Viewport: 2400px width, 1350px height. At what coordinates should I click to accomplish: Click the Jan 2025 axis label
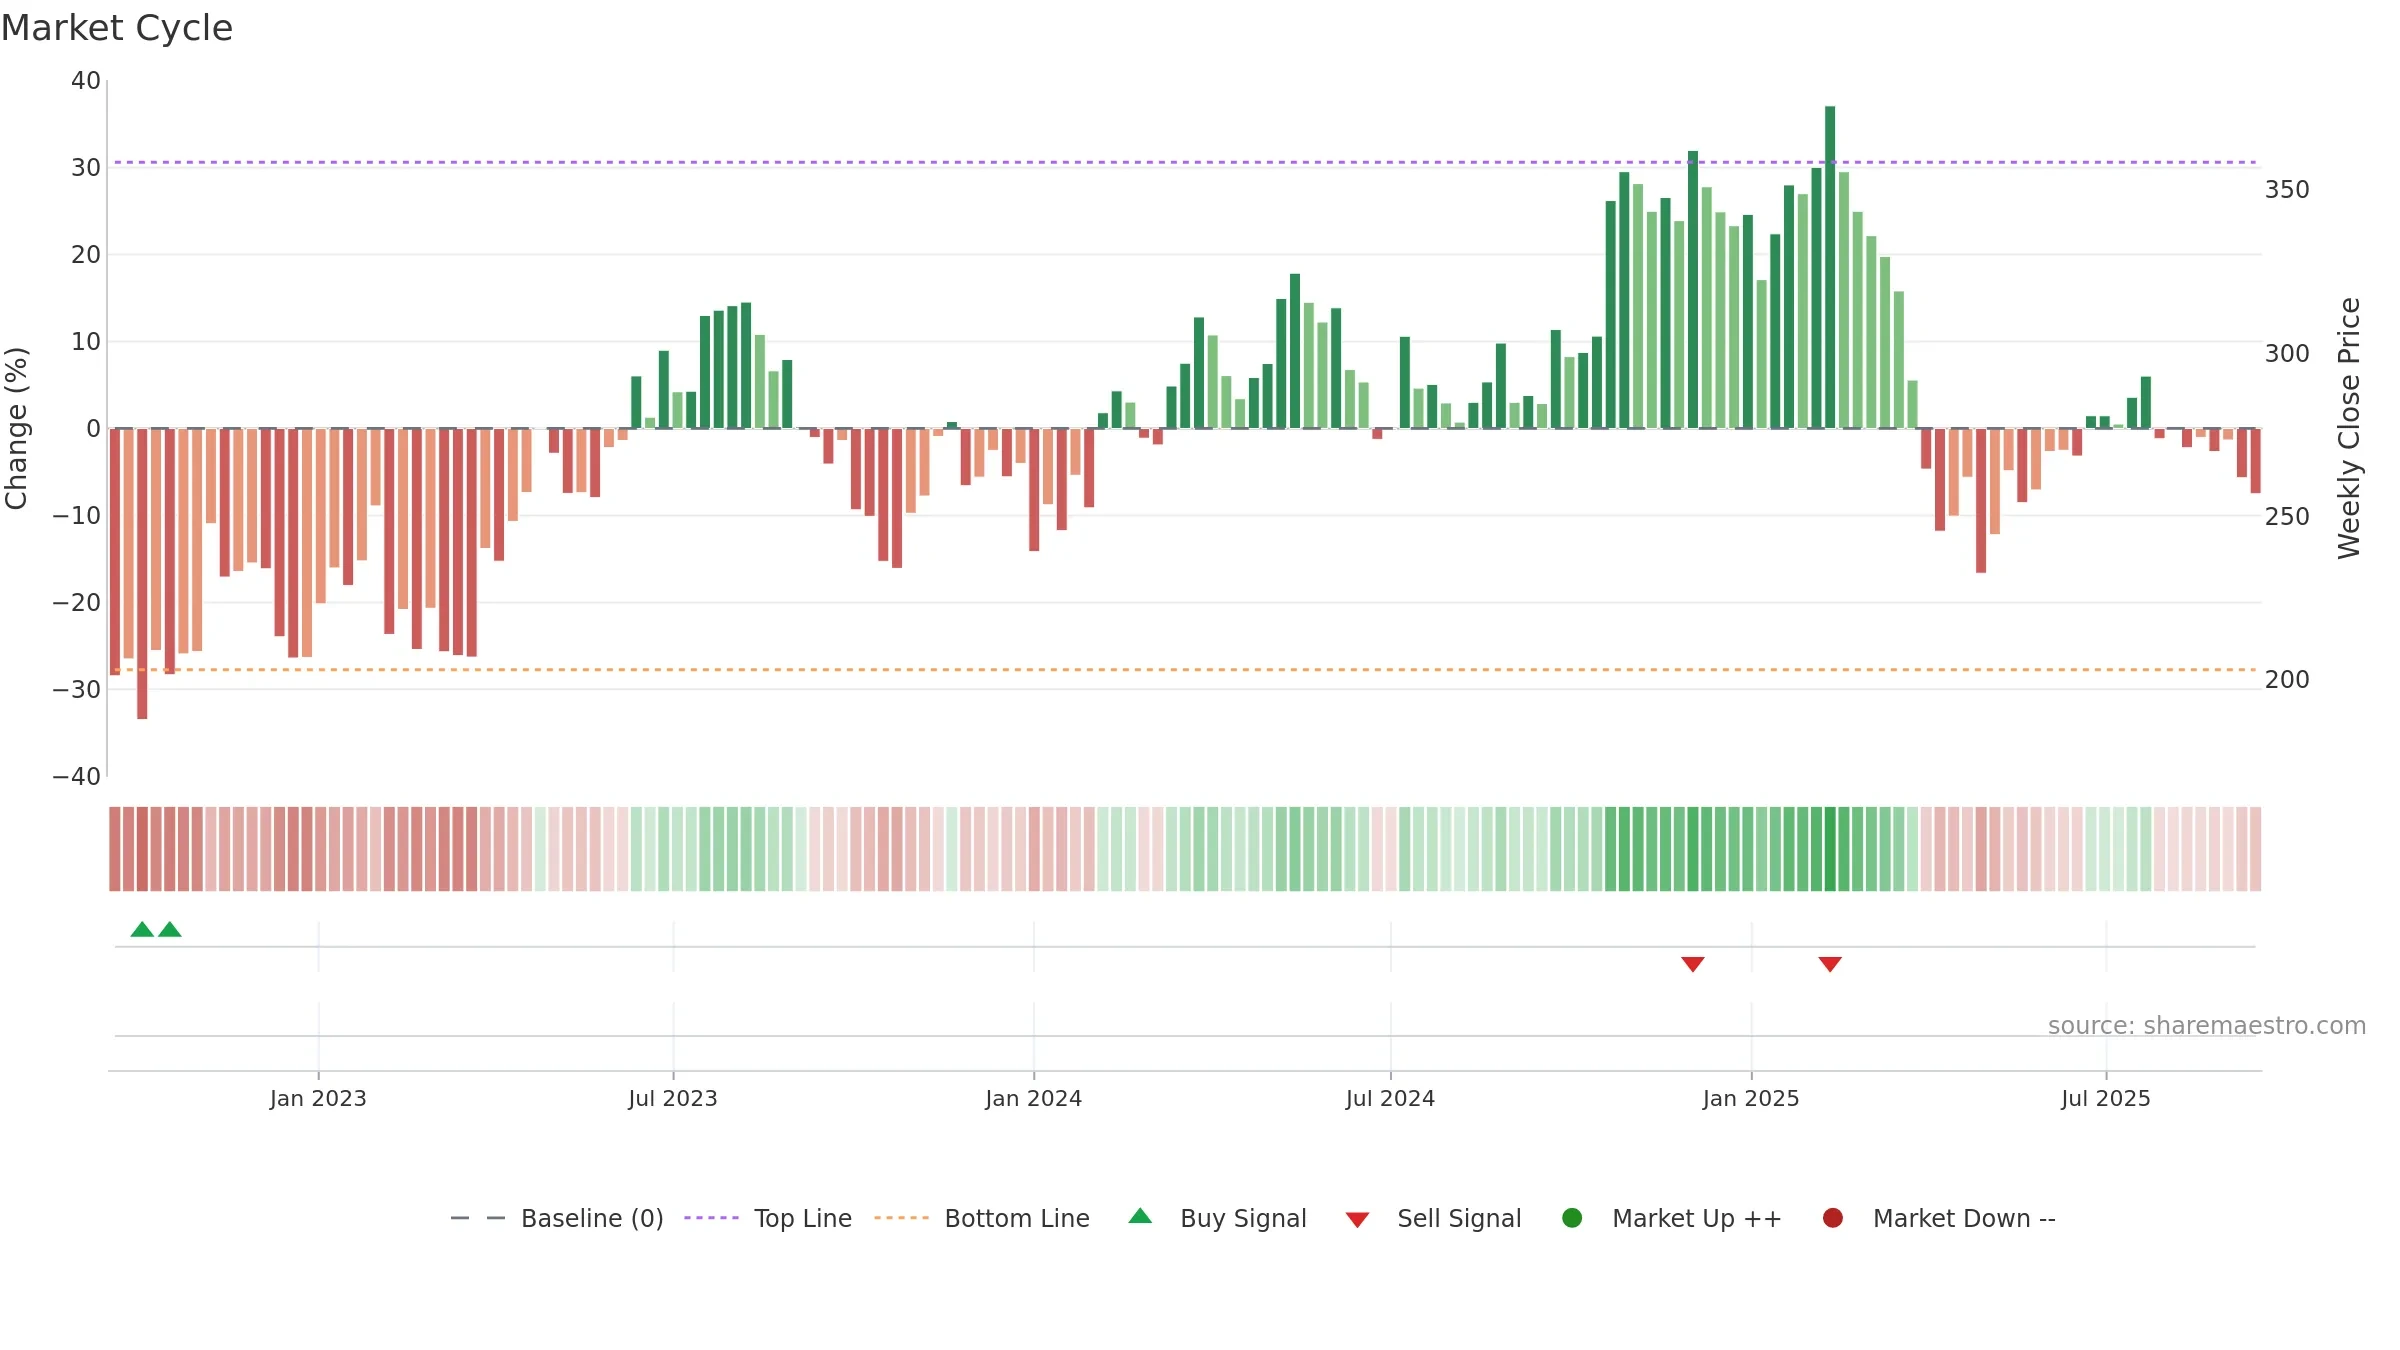[1751, 1099]
